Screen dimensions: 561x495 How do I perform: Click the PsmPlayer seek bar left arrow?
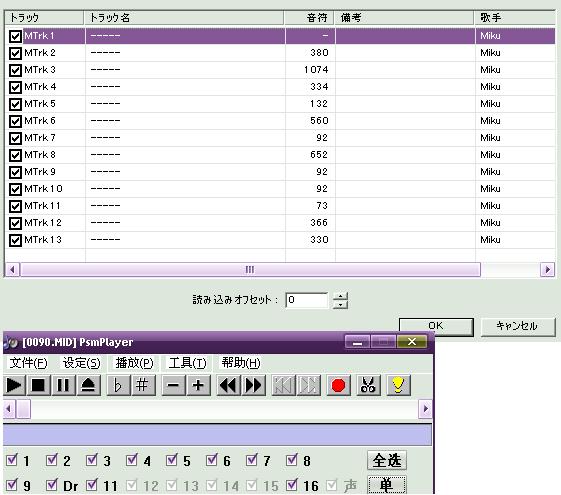[x=9, y=409]
